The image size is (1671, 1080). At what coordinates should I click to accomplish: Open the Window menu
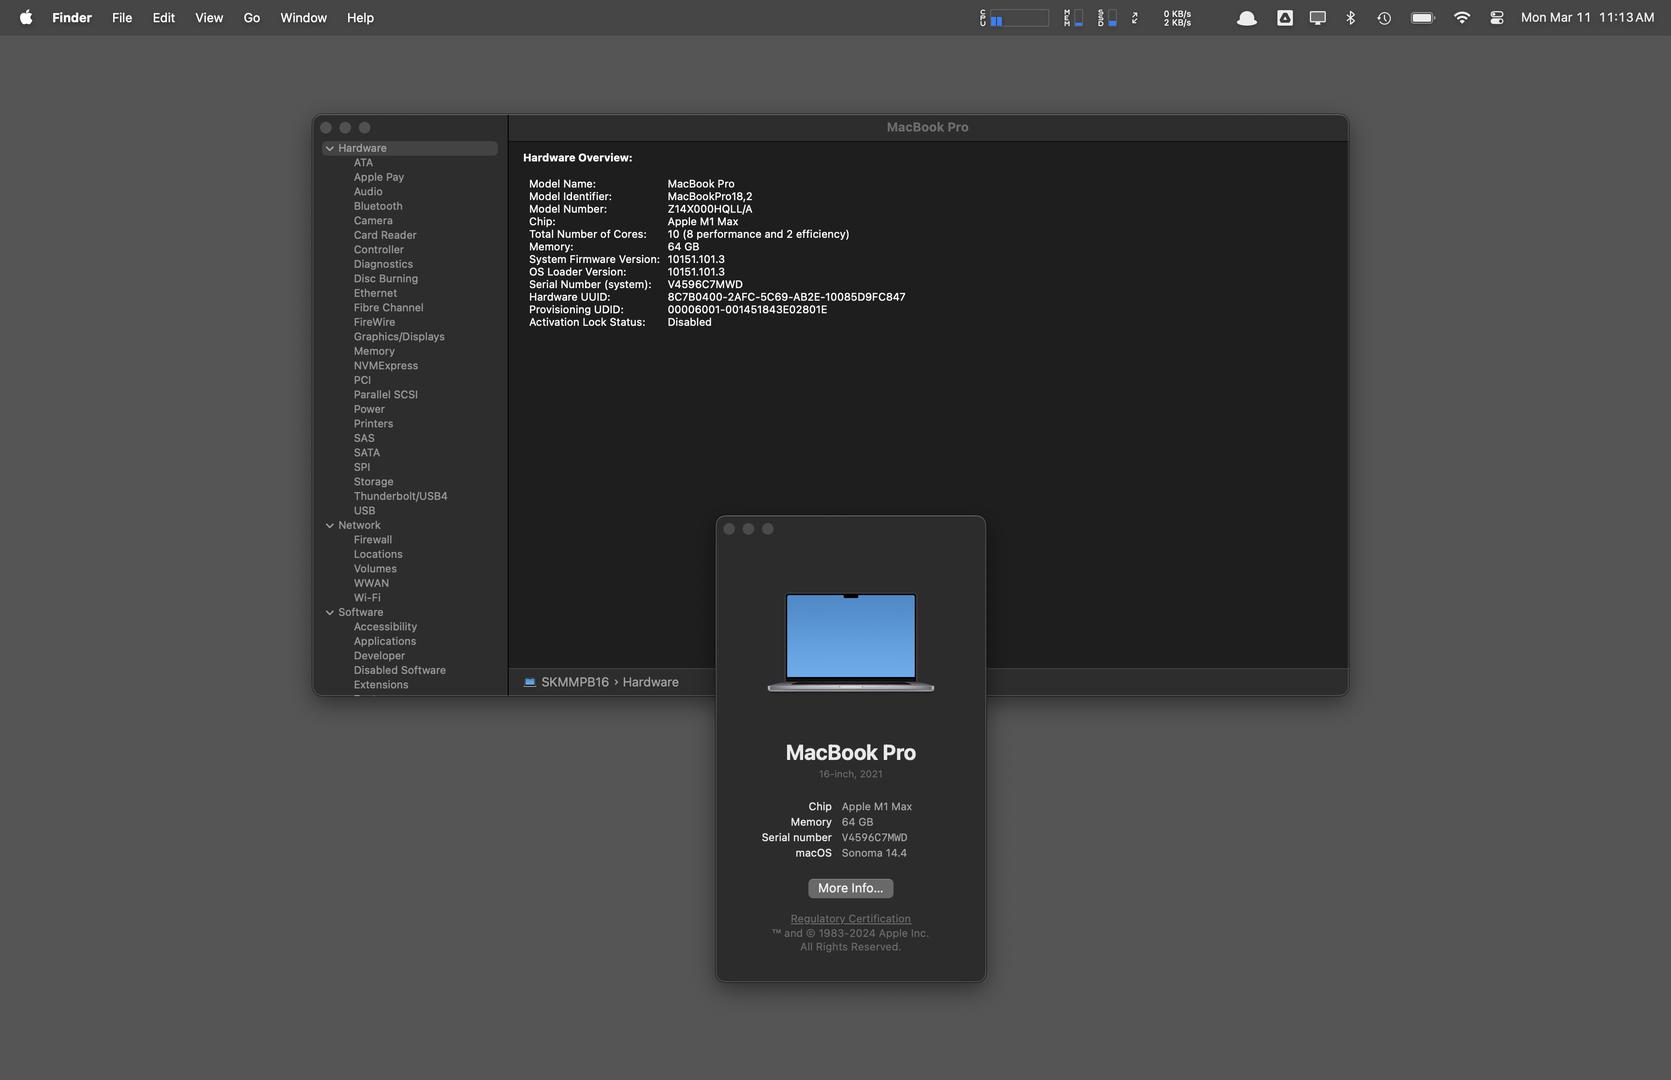point(303,18)
